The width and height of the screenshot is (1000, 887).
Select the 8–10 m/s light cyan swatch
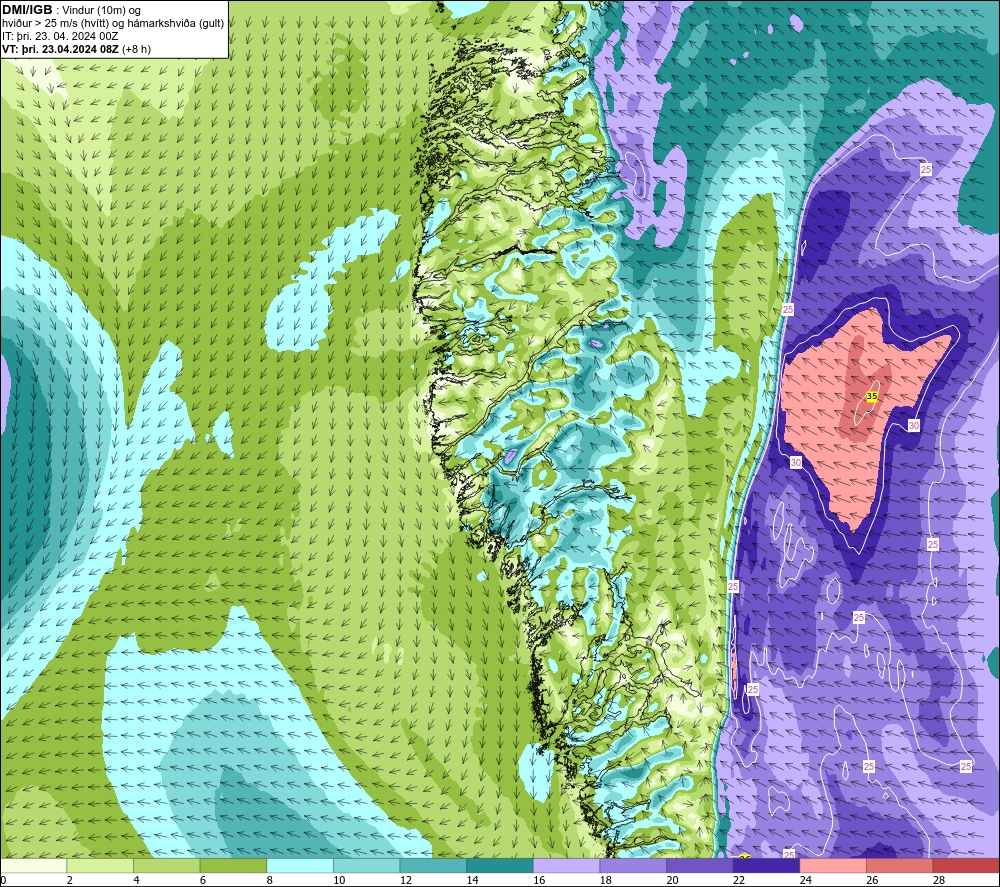(x=300, y=866)
